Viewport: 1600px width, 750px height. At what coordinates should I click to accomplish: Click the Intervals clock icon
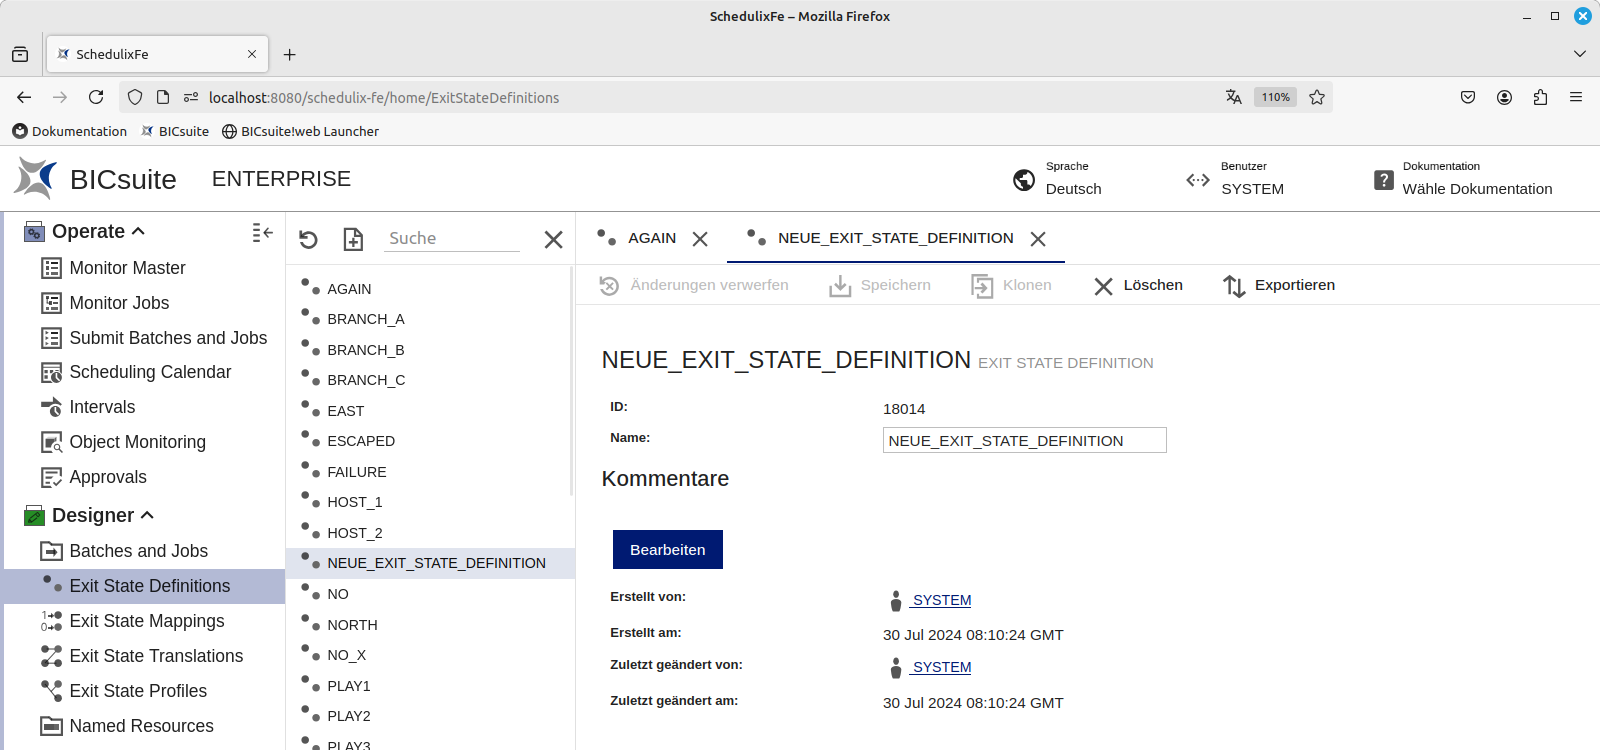coord(51,407)
